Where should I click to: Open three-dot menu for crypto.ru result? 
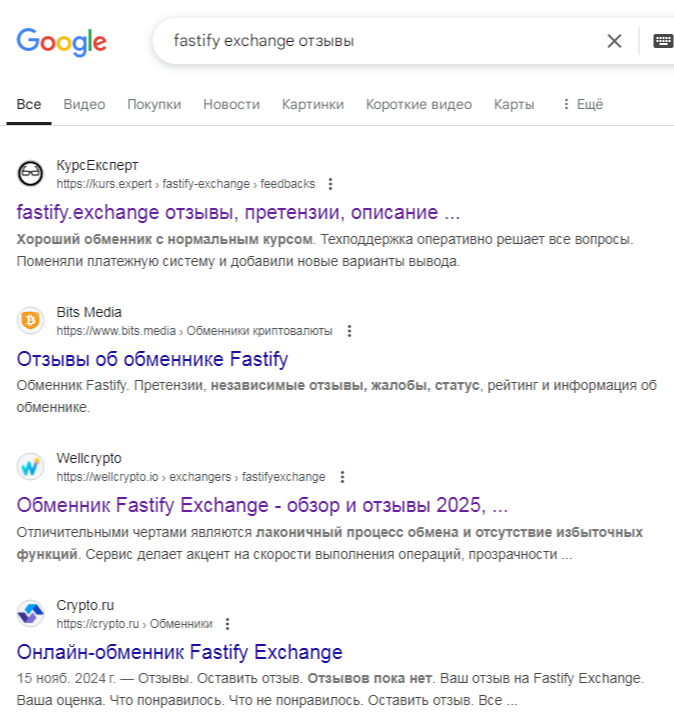227,623
